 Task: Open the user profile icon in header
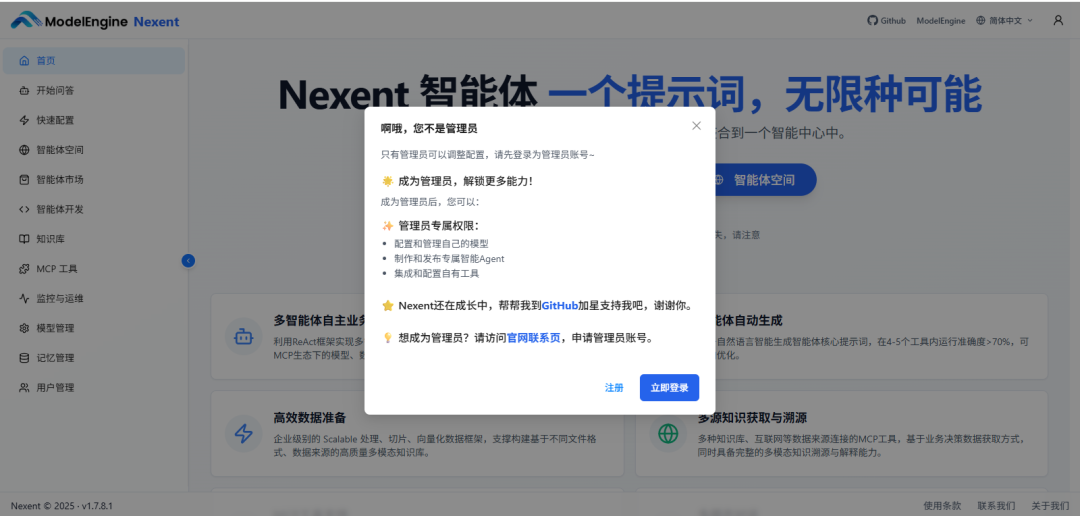(x=1058, y=21)
